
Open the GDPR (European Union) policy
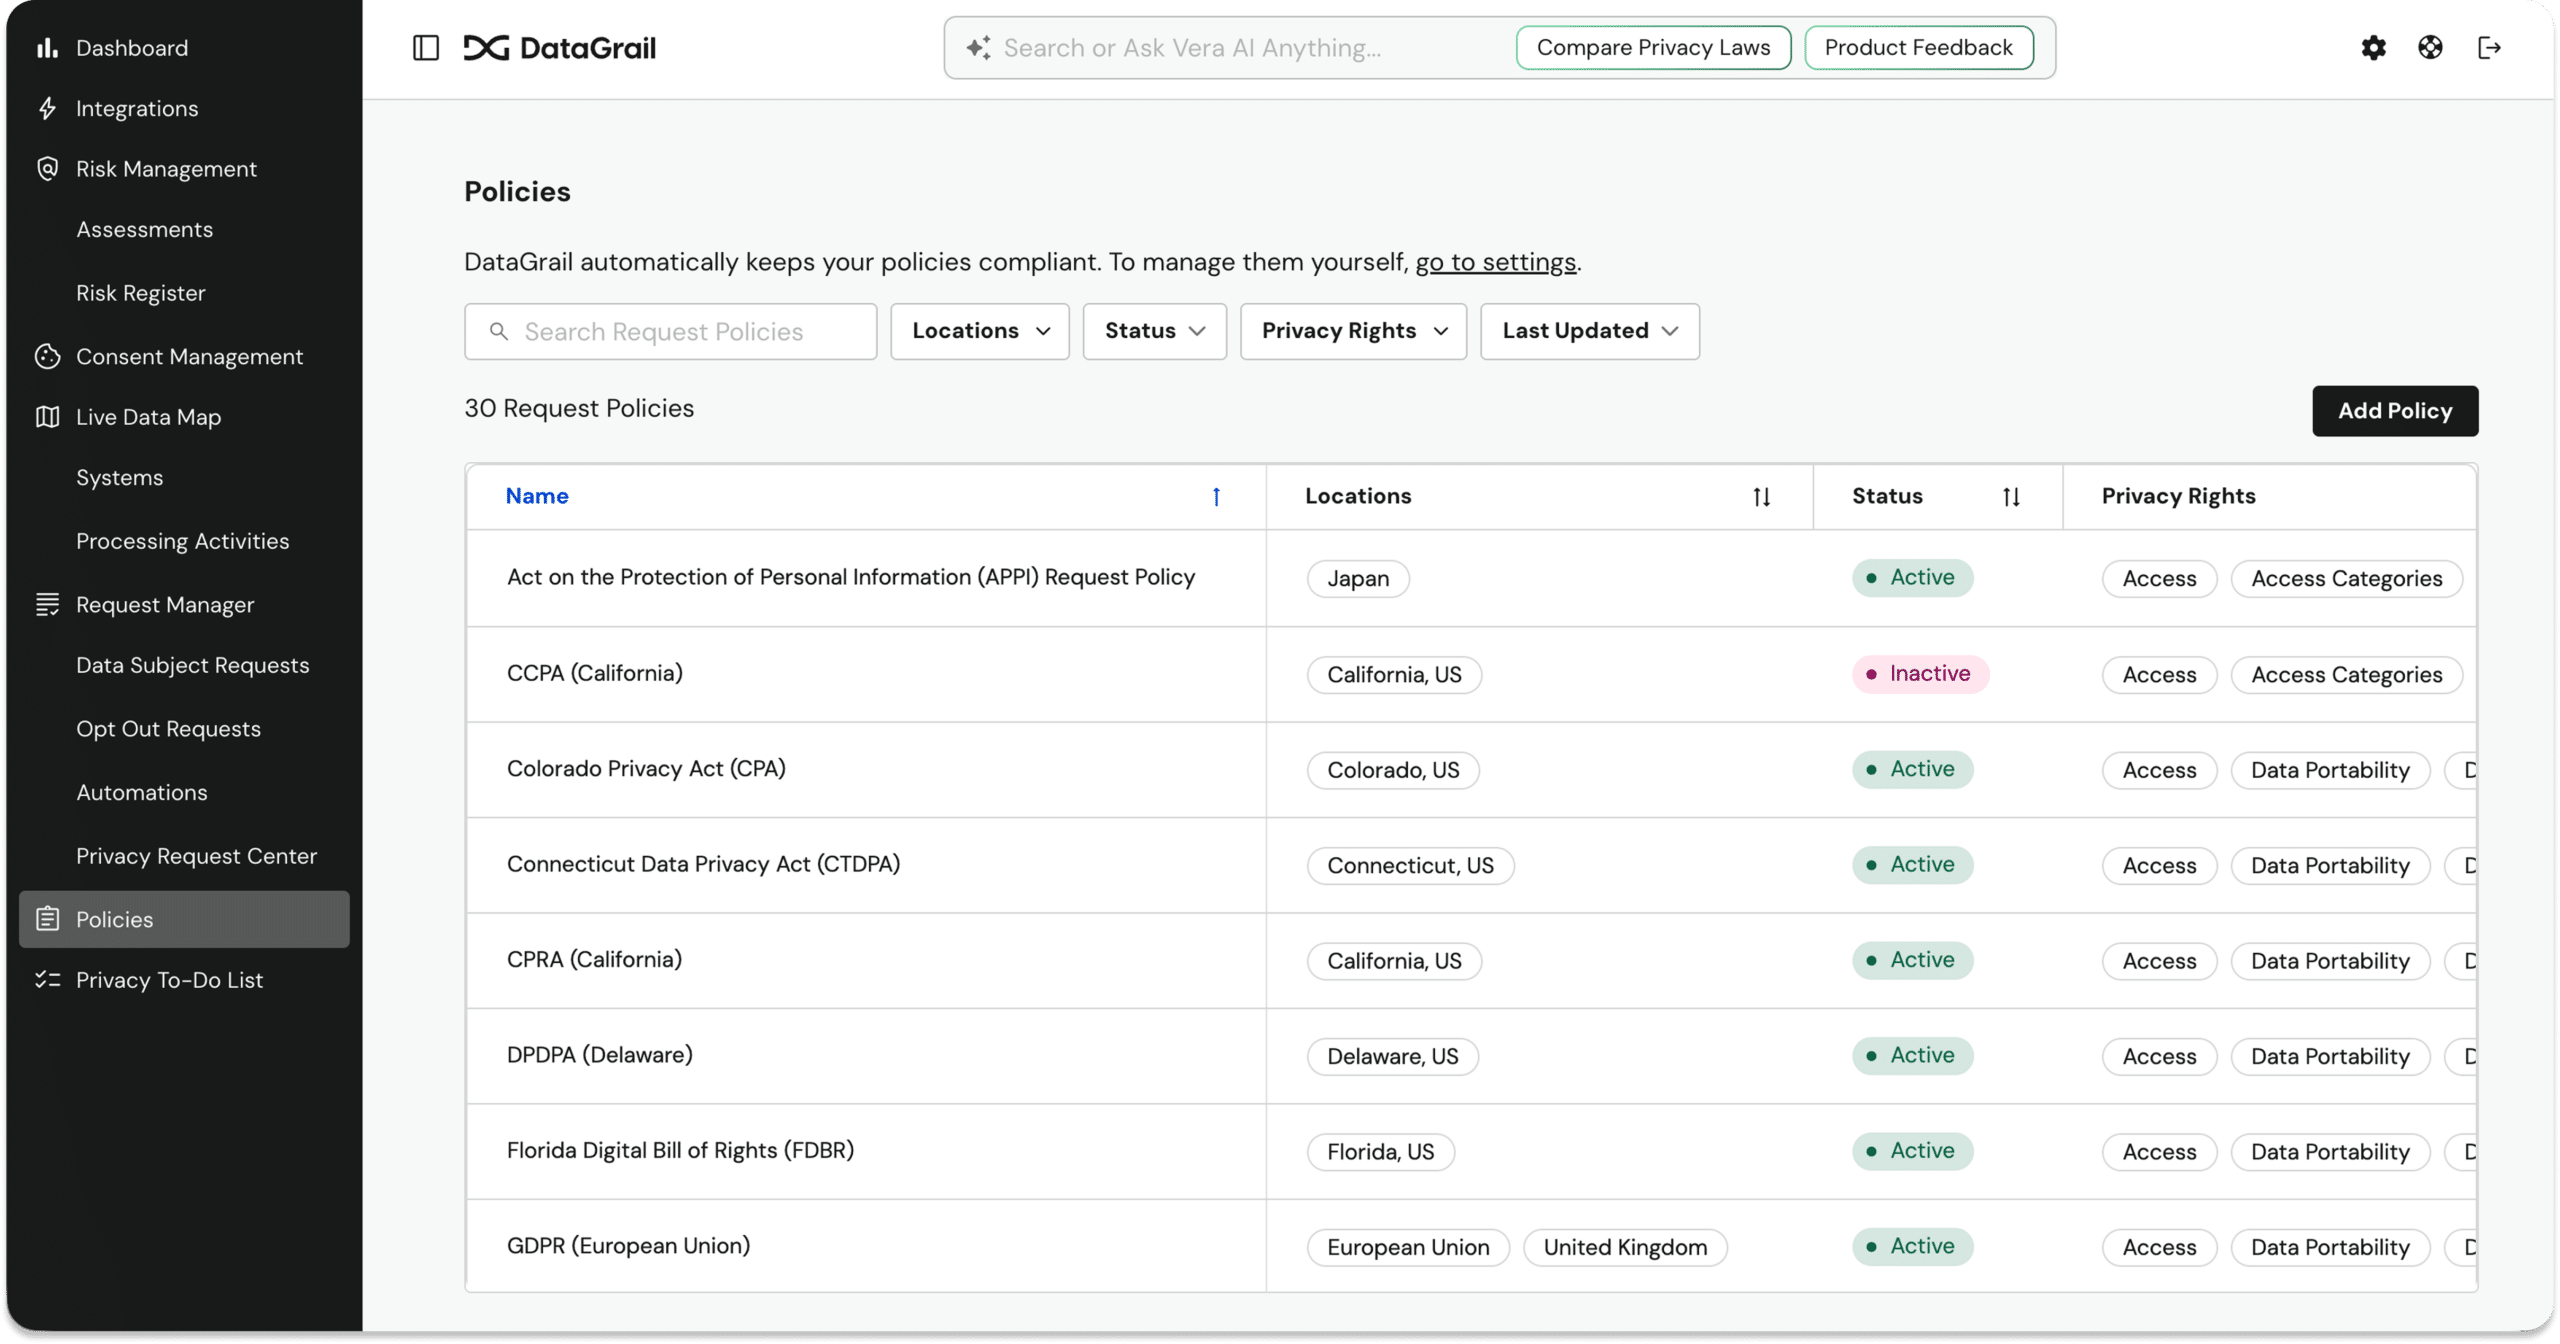(628, 1246)
